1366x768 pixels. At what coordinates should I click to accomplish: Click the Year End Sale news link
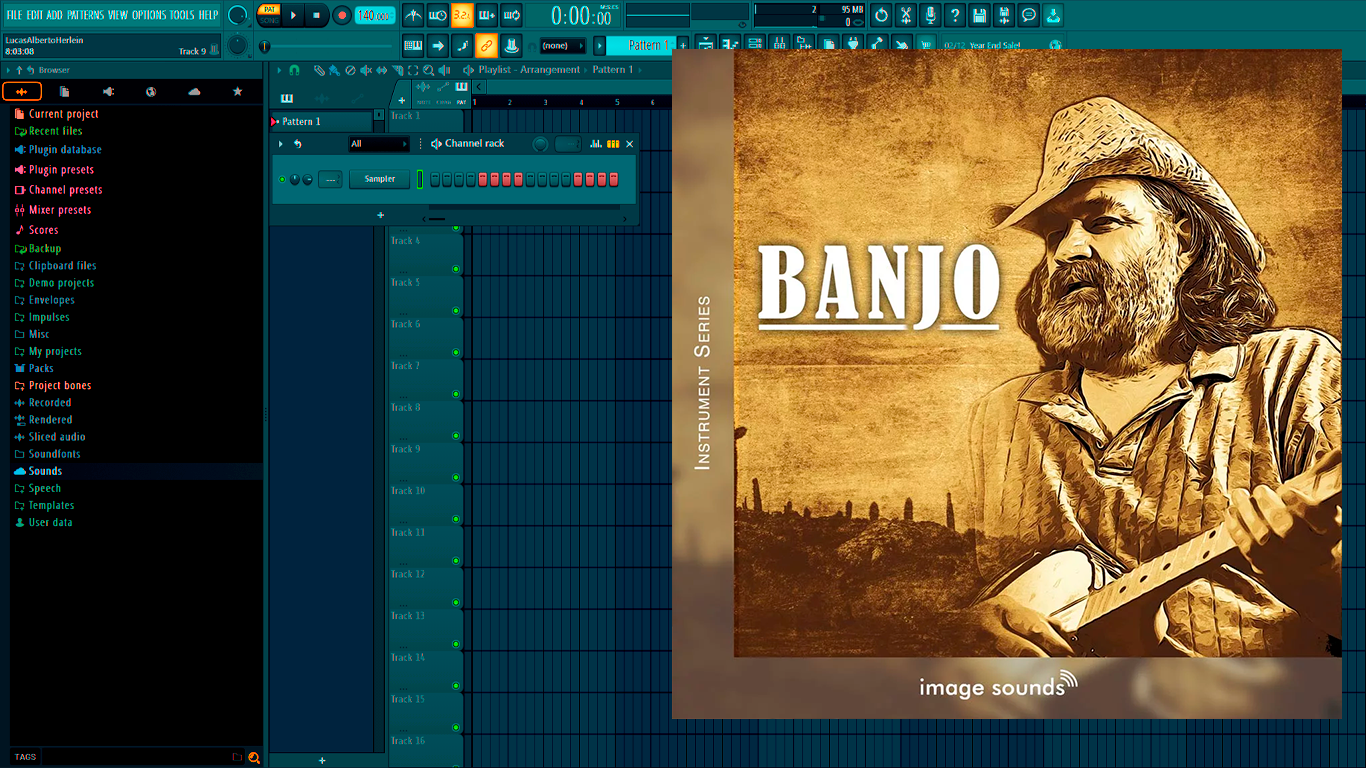coord(995,45)
